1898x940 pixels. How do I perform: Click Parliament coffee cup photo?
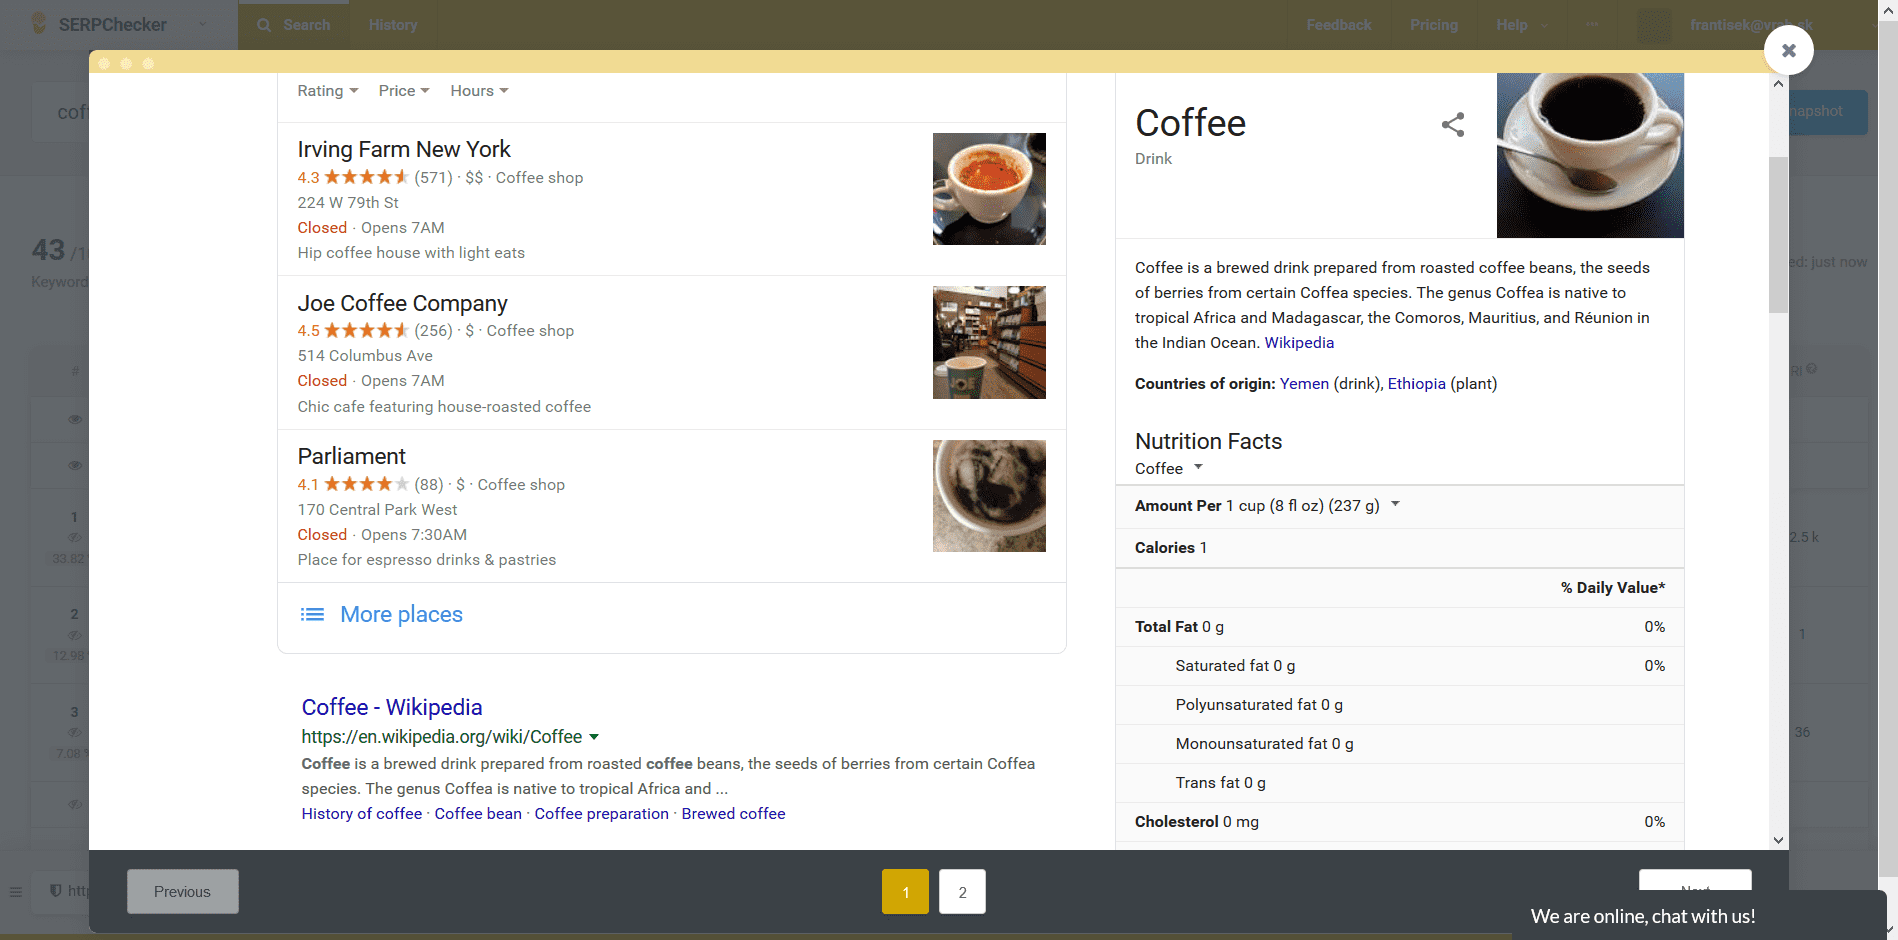(x=989, y=496)
